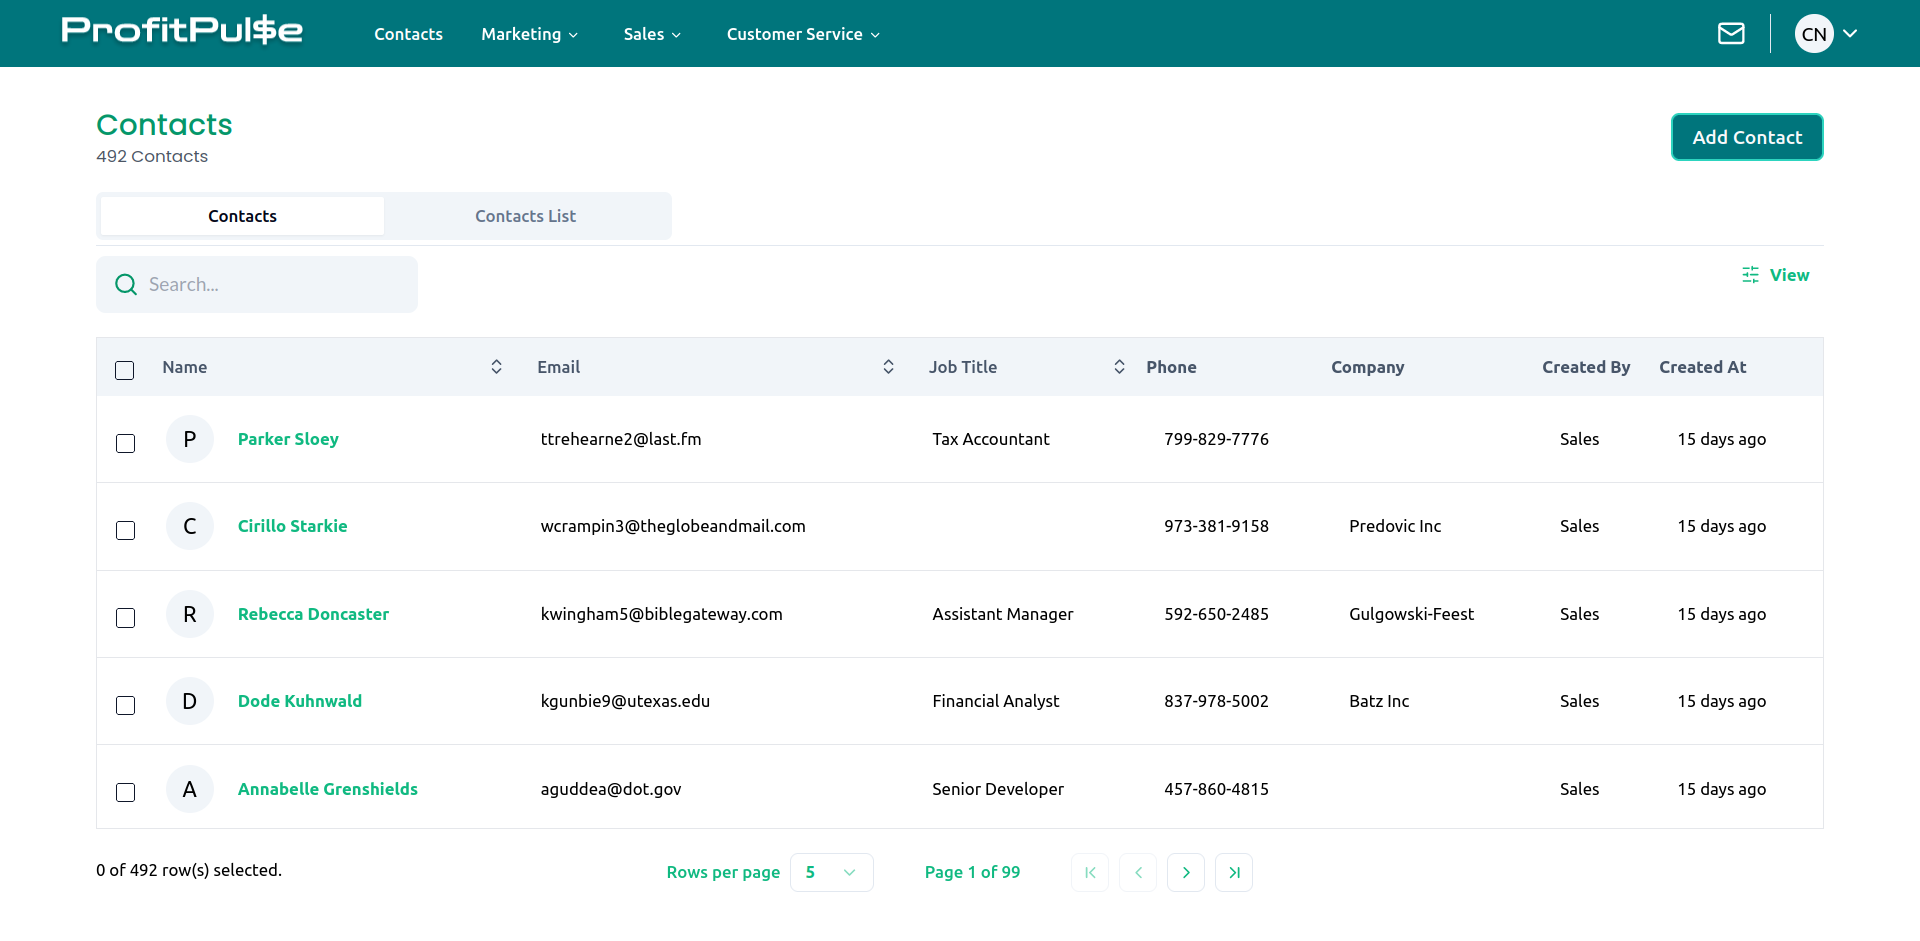The width and height of the screenshot is (1920, 941).
Task: Open Annabelle Grenshields' contact page
Action: [x=328, y=789]
